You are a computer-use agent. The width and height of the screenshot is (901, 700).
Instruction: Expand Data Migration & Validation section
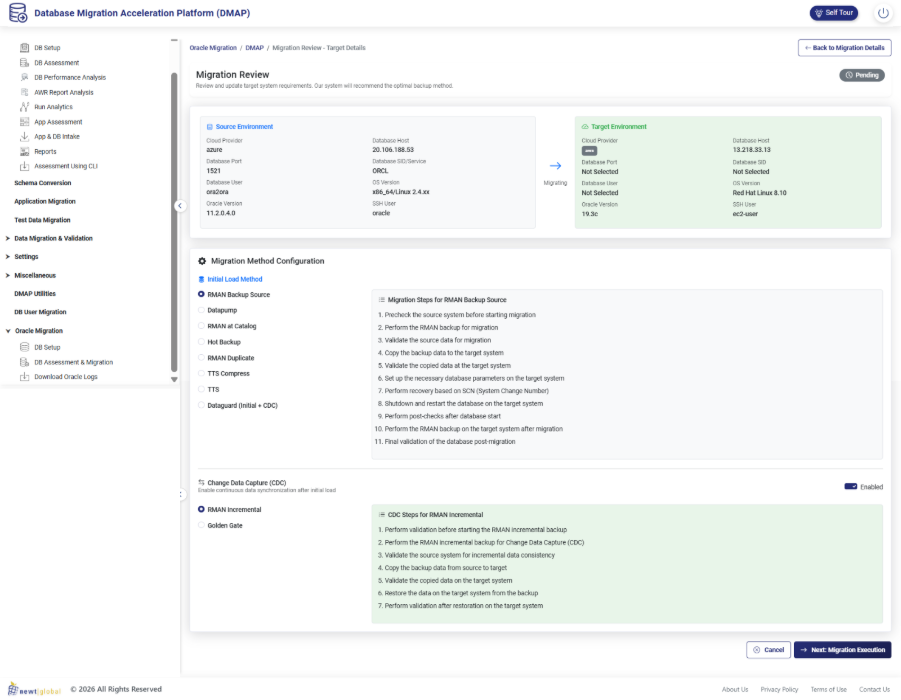(x=8, y=238)
